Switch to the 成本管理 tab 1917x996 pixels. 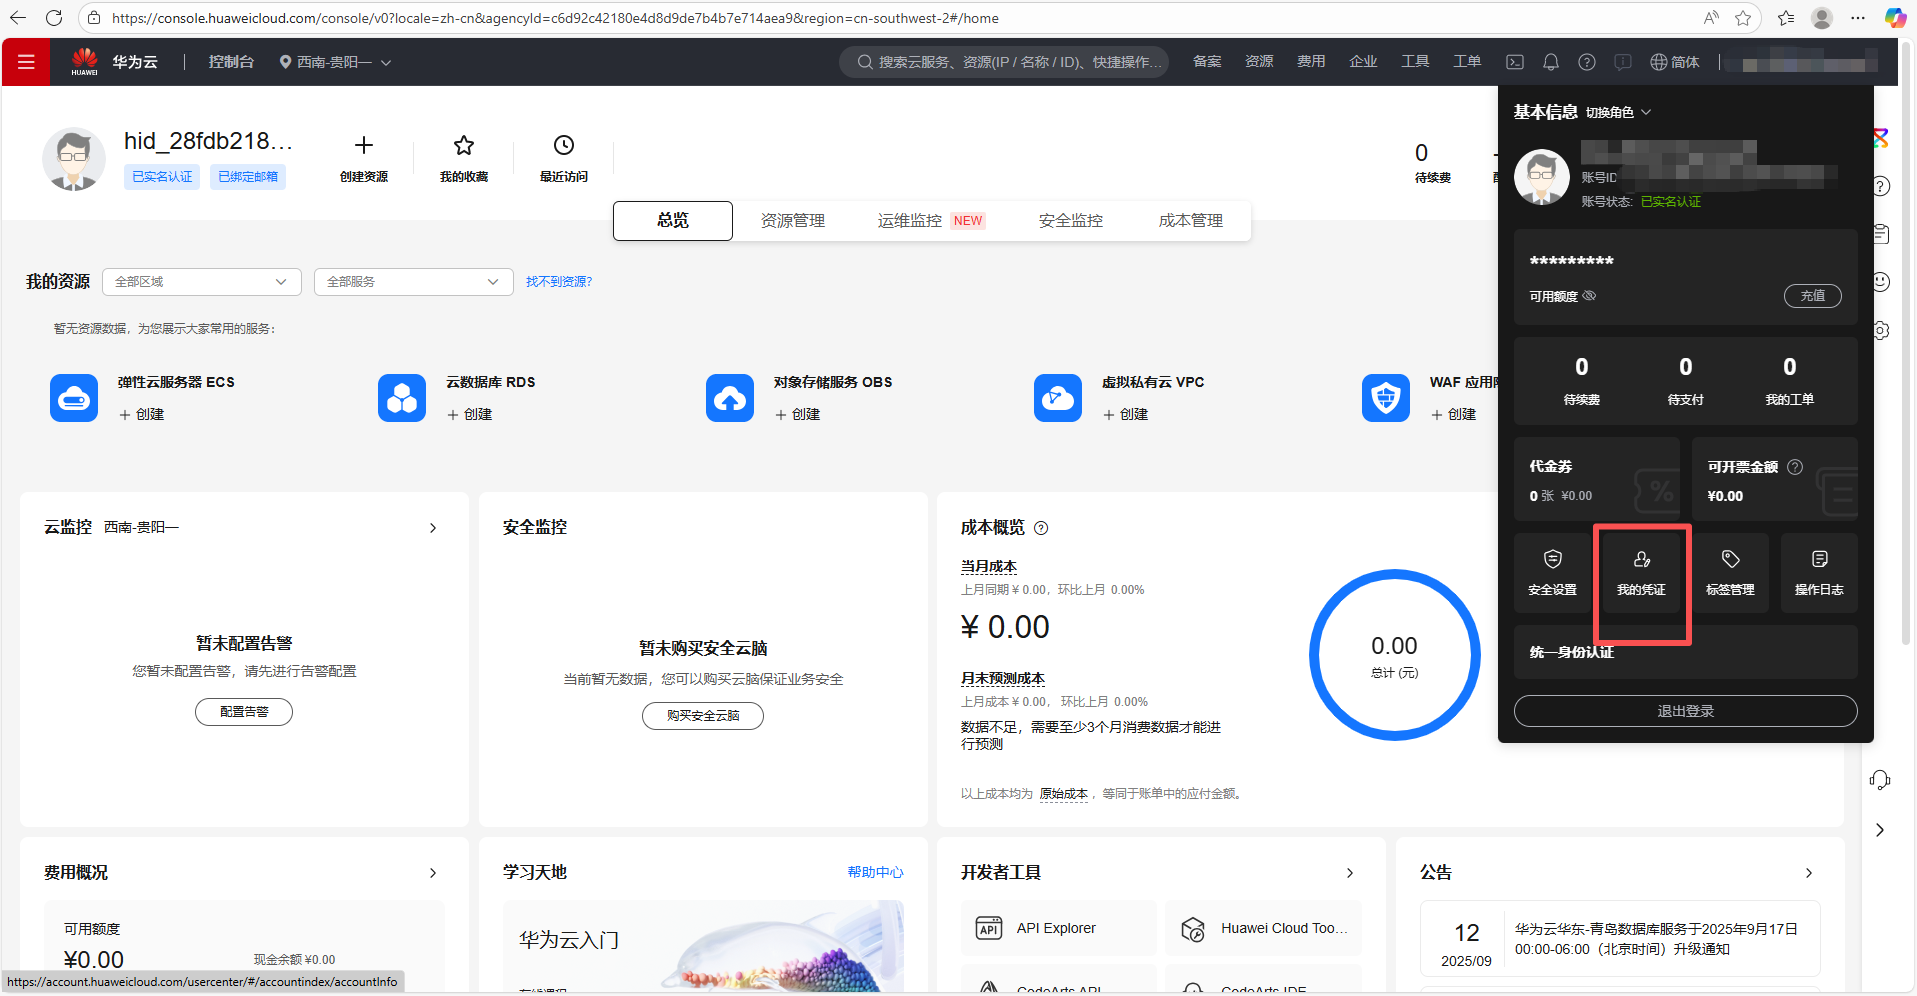(1191, 221)
